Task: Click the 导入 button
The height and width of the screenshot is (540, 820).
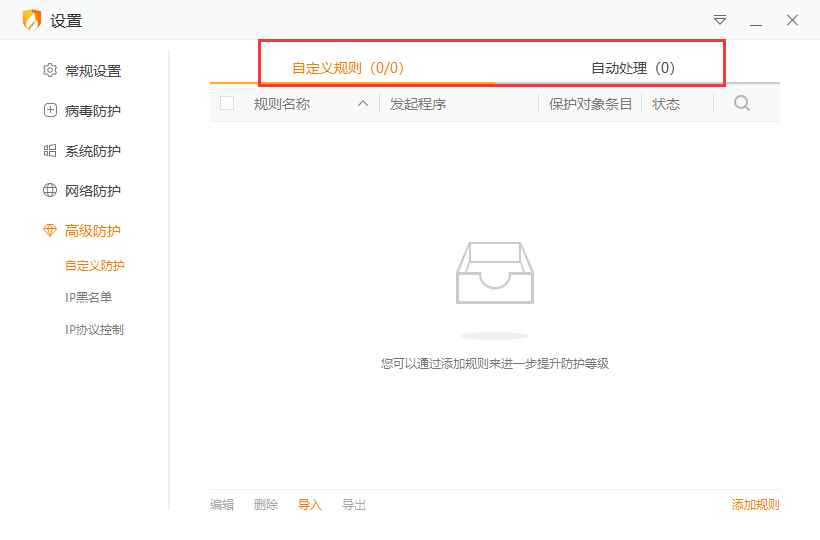Action: tap(310, 505)
